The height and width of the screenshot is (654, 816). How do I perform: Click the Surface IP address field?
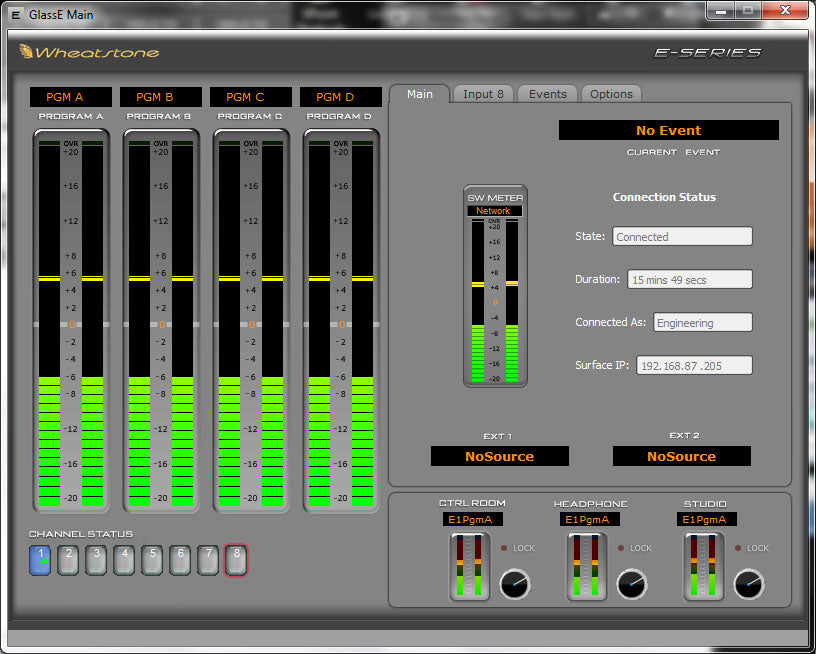[694, 365]
